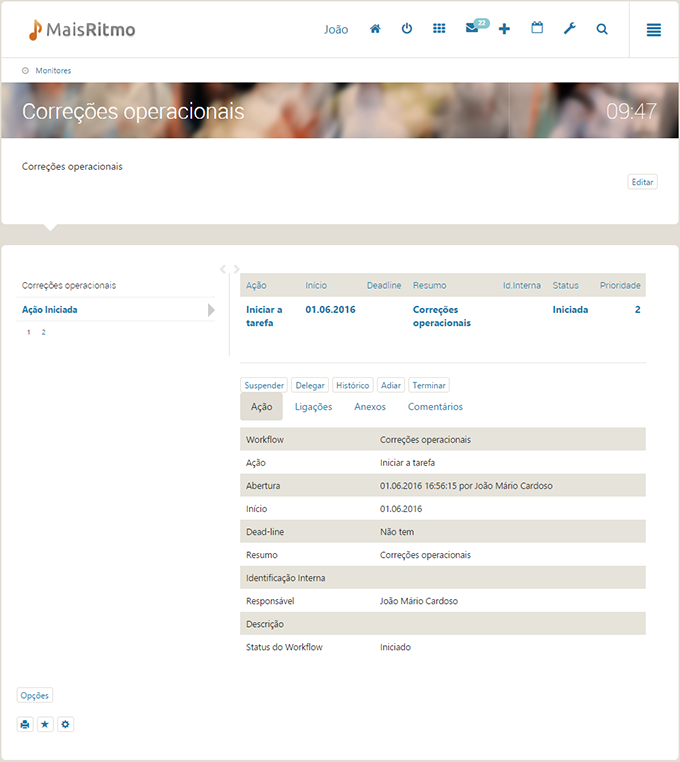Sort by Ação column header

tap(256, 285)
